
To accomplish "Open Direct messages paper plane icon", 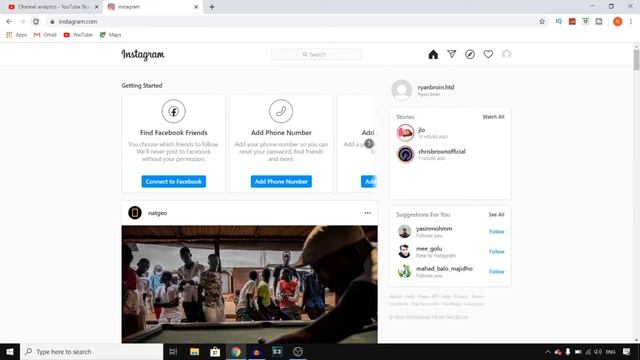I will point(451,54).
